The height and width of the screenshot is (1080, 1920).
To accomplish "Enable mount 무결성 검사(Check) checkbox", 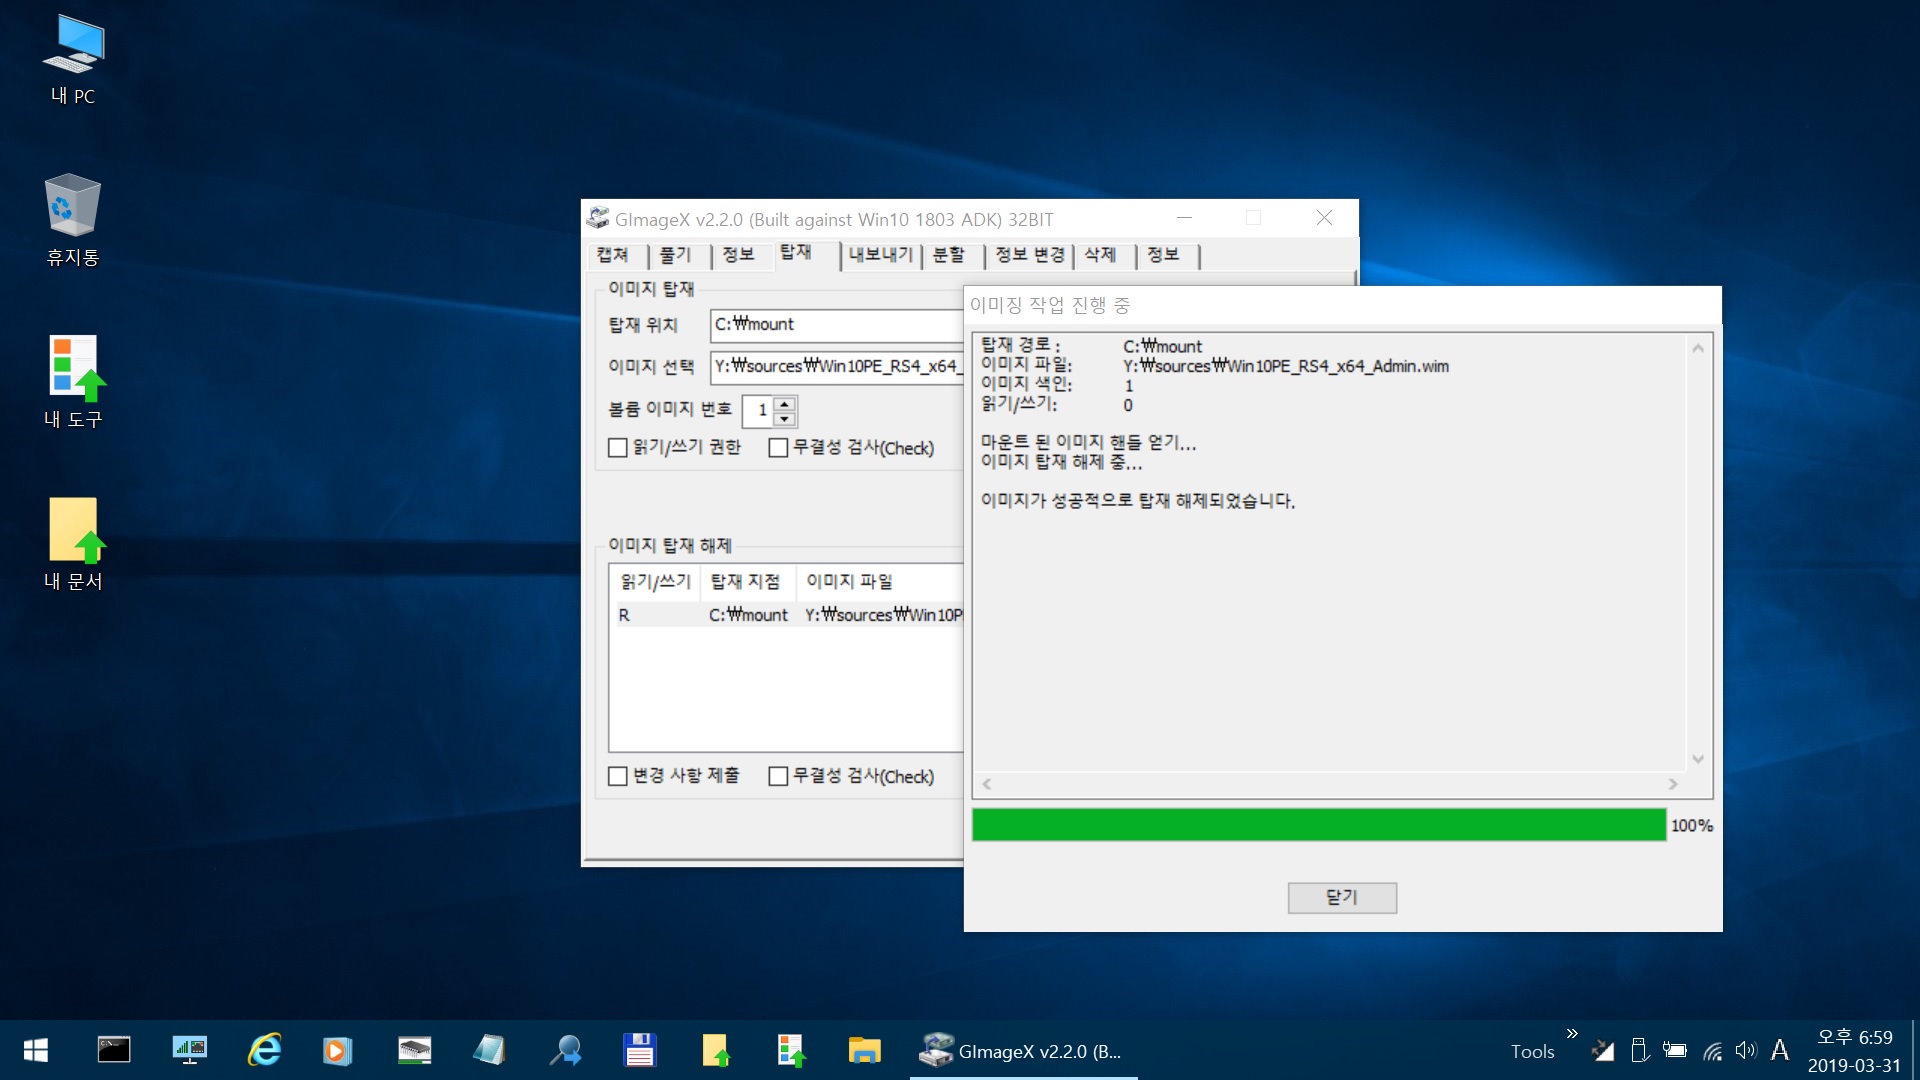I will click(x=778, y=447).
